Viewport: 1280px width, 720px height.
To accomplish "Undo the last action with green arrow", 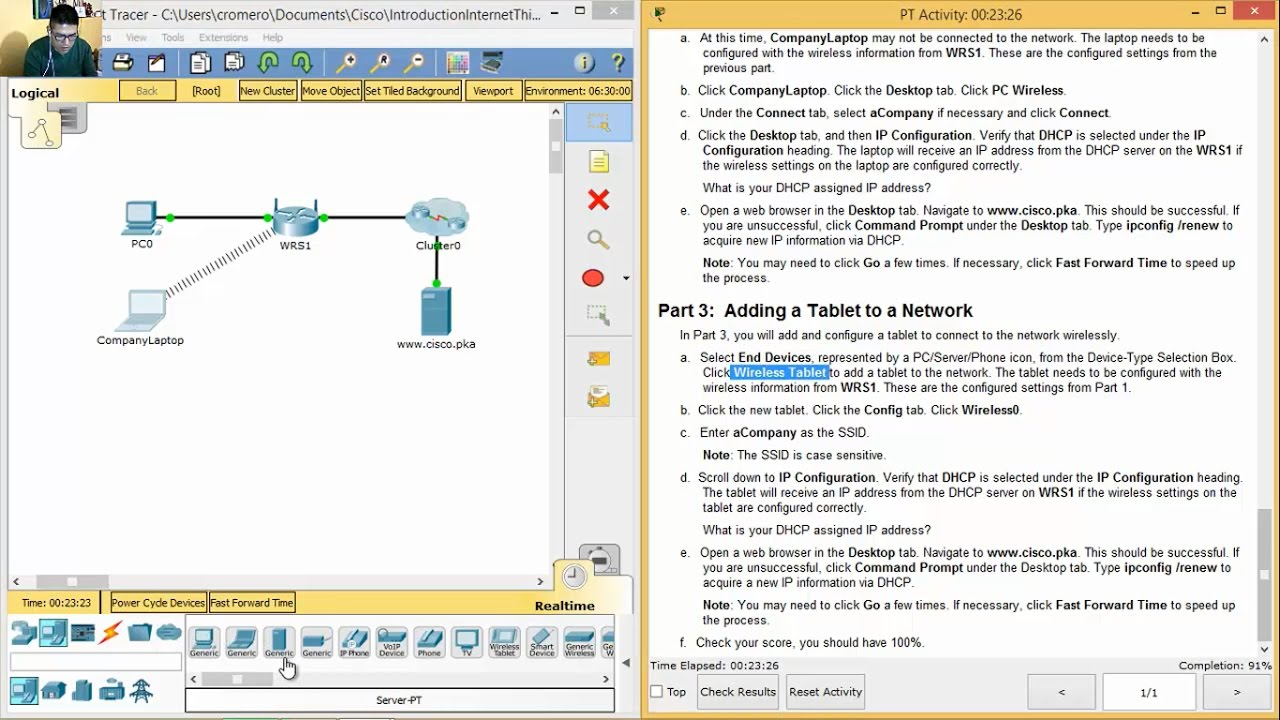I will pos(268,63).
